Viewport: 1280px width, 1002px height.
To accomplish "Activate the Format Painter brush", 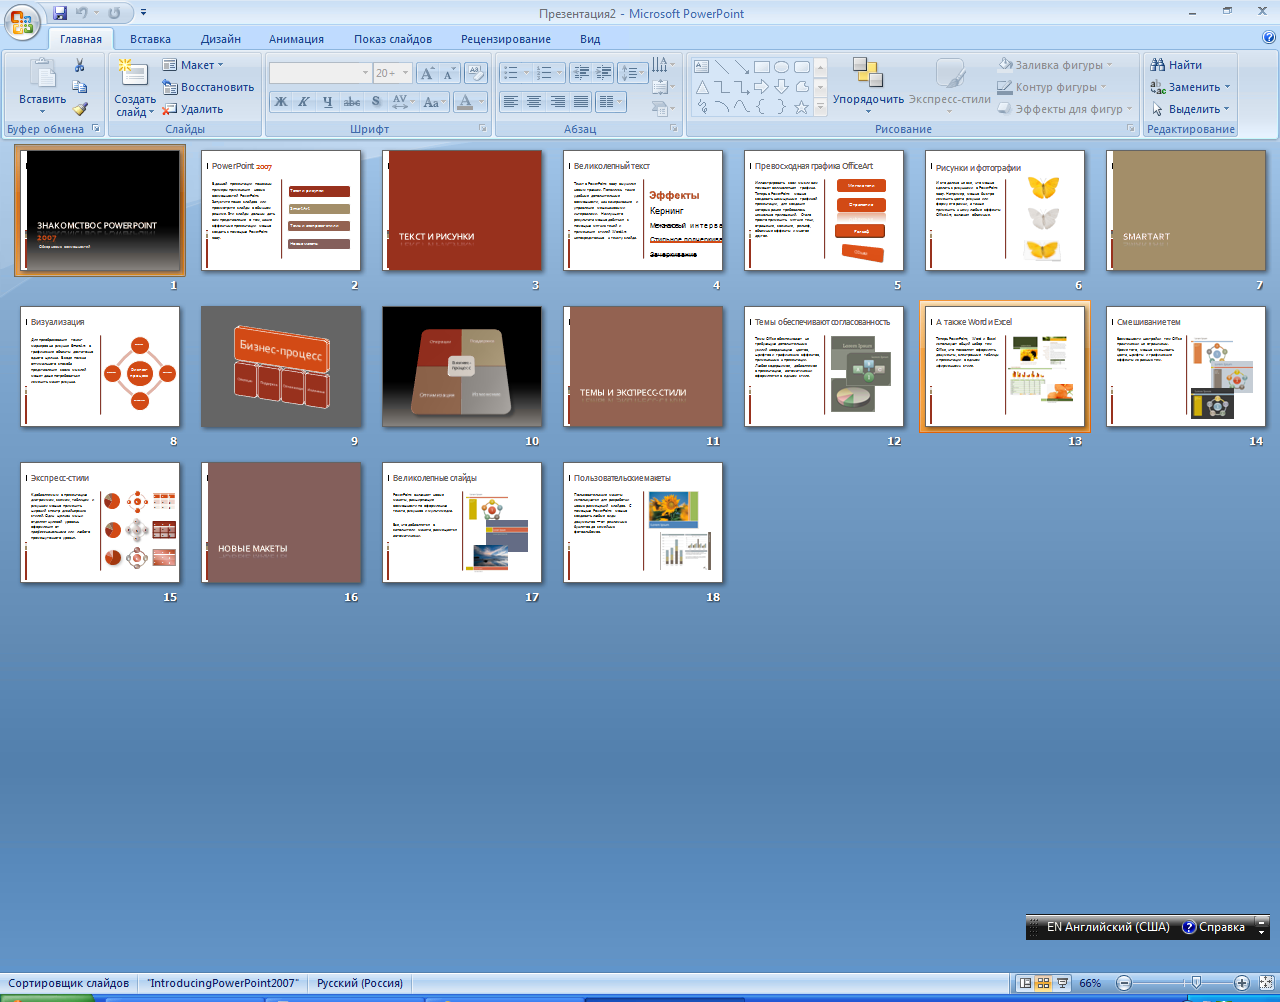I will pyautogui.click(x=80, y=109).
